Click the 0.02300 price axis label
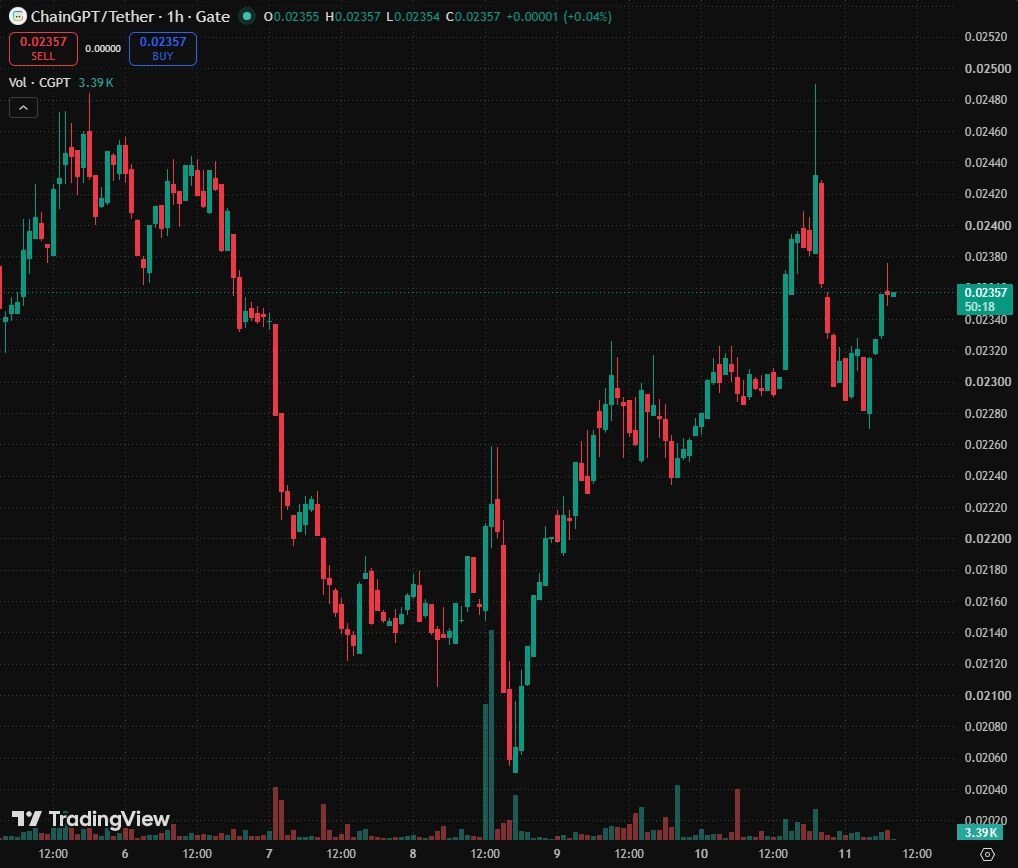The width and height of the screenshot is (1018, 868). (987, 382)
